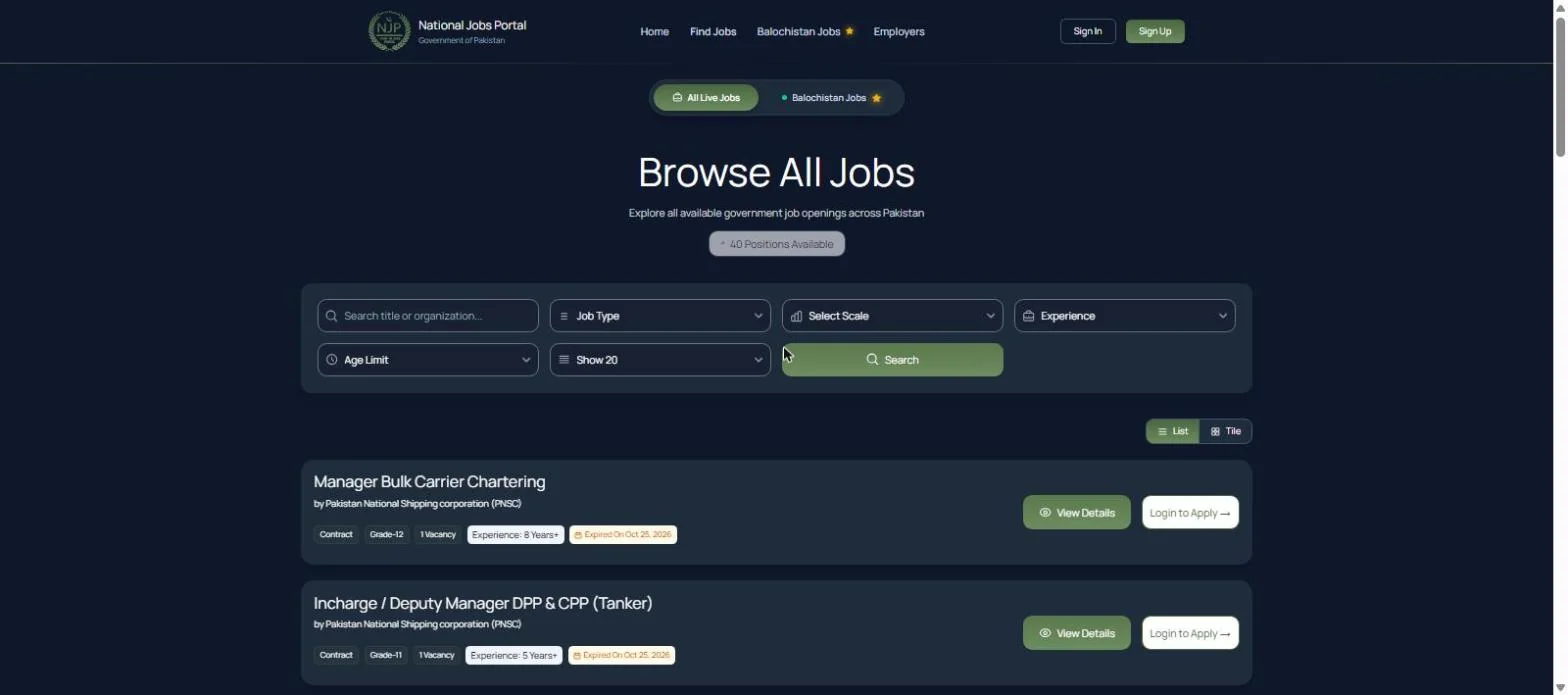The width and height of the screenshot is (1568, 695).
Task: Click the page vertical scrollbar thumb
Action: pos(1560,85)
